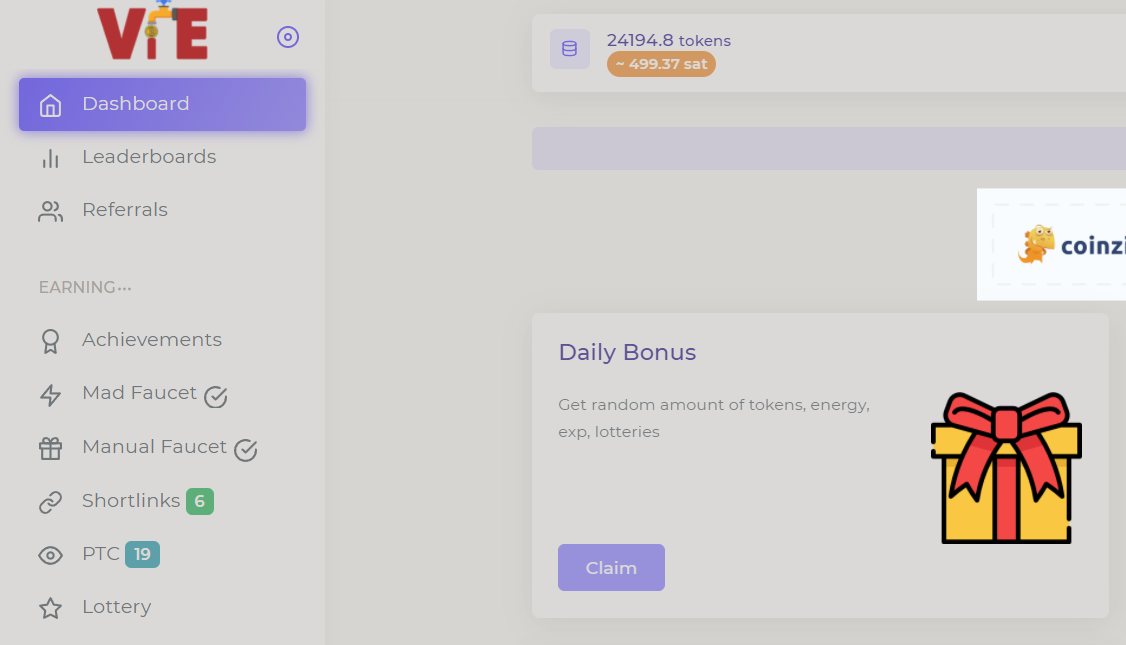Toggle the sidebar pin circle button

click(x=288, y=37)
